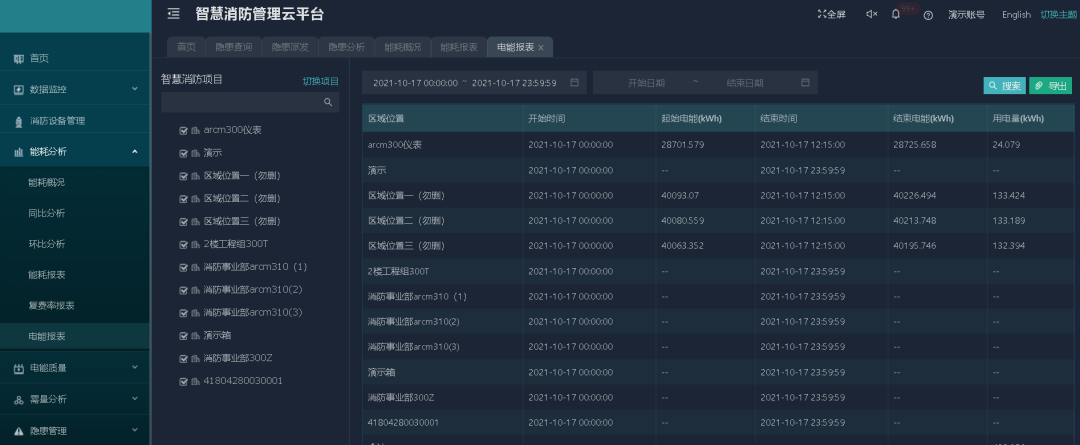This screenshot has height=445, width=1080.
Task: Click the 需量分析 sidebar icon
Action: (19, 400)
